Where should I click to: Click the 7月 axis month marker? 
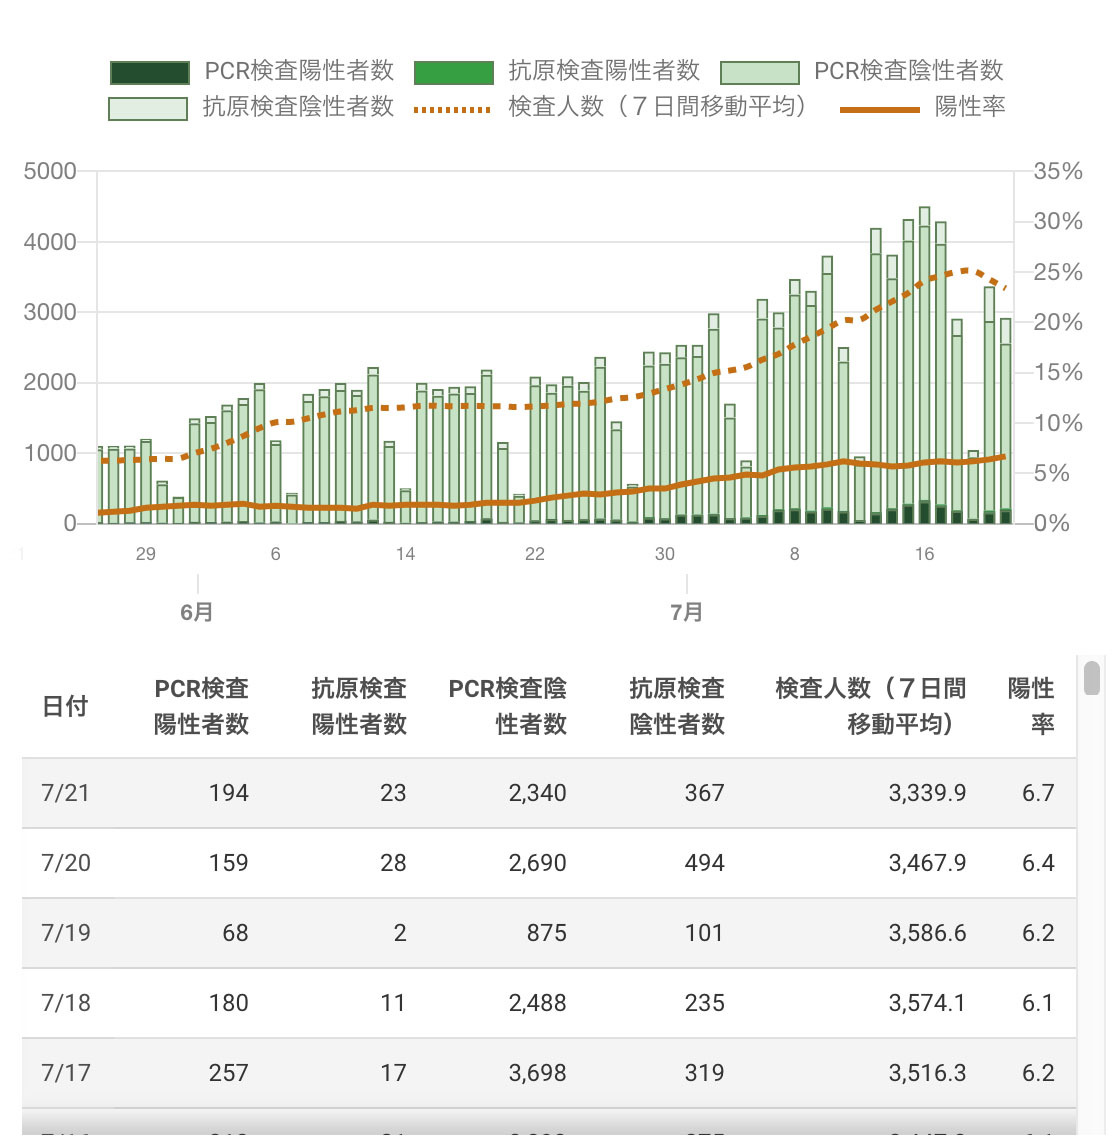pyautogui.click(x=686, y=612)
